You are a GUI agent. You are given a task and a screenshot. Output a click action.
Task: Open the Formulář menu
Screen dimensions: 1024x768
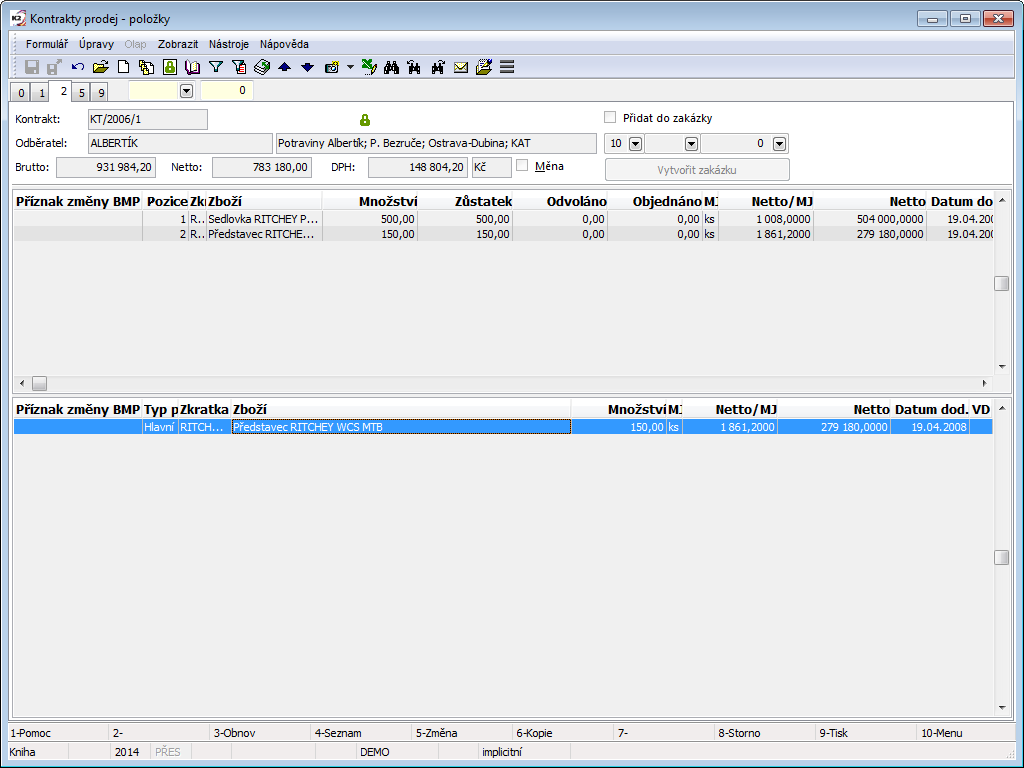pyautogui.click(x=47, y=44)
